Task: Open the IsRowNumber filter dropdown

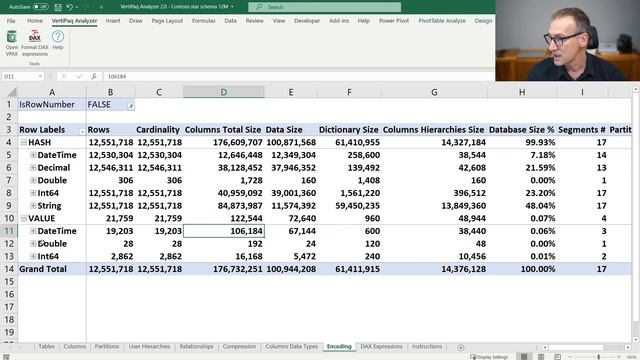Action: (131, 106)
